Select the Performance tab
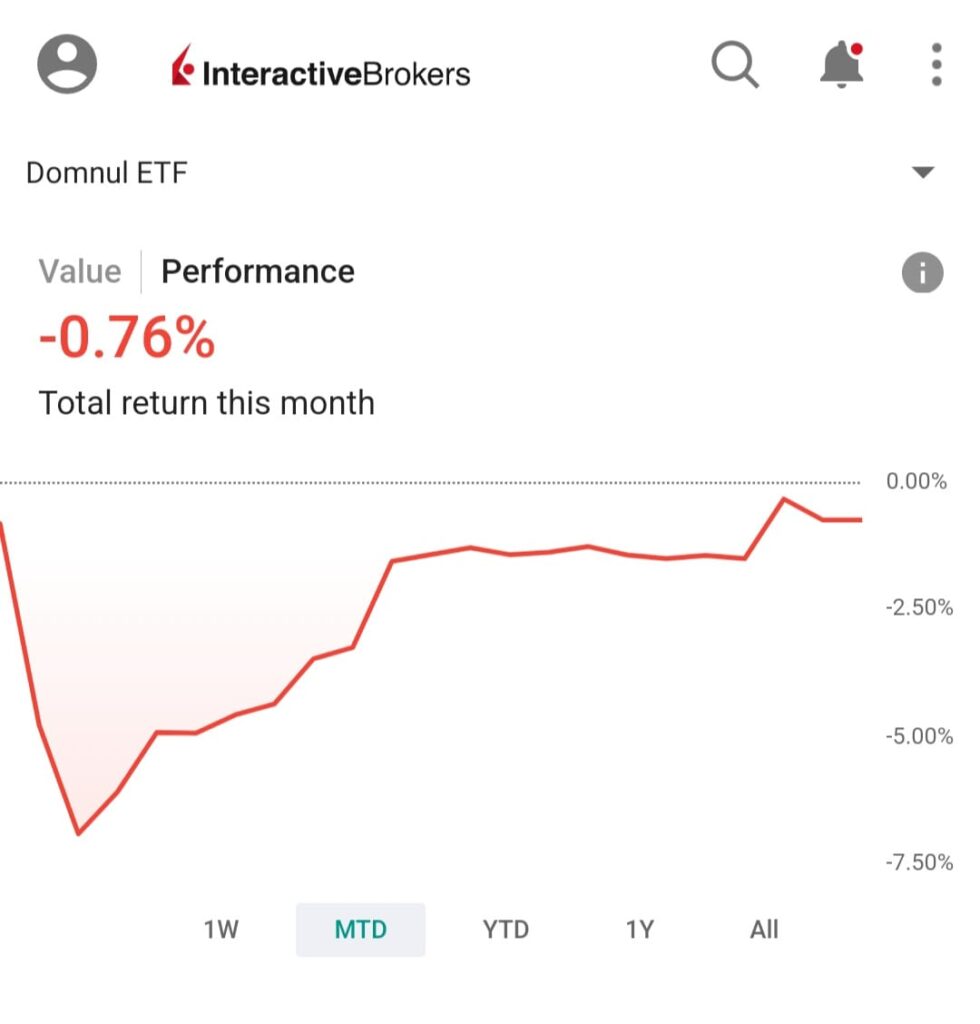The height and width of the screenshot is (1024, 980). click(x=258, y=272)
